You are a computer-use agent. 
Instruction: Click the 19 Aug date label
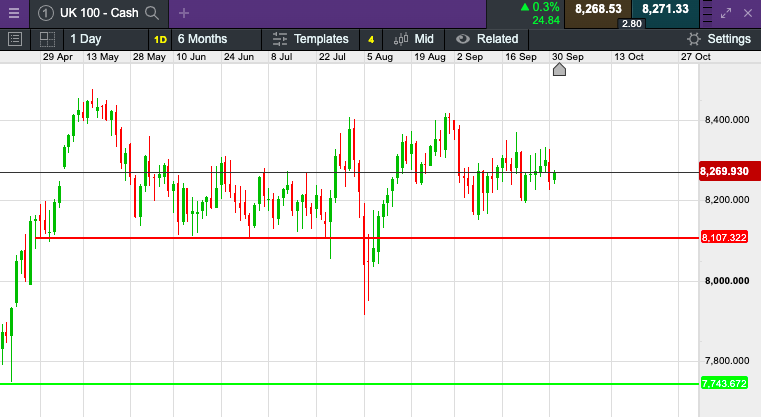click(430, 57)
